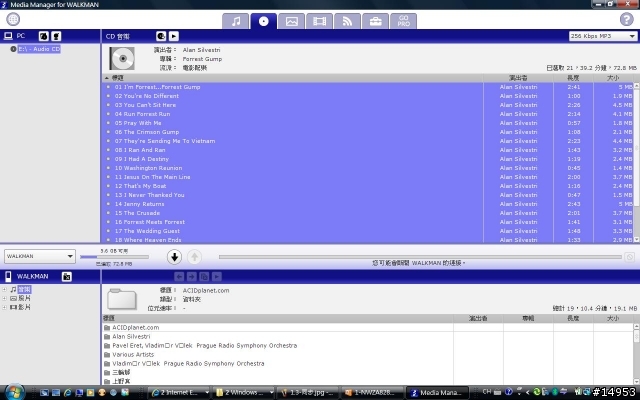Screen dimensions: 640x400
Task: Select track 07 They're Sending Me To Vietnam
Action: 367,141
